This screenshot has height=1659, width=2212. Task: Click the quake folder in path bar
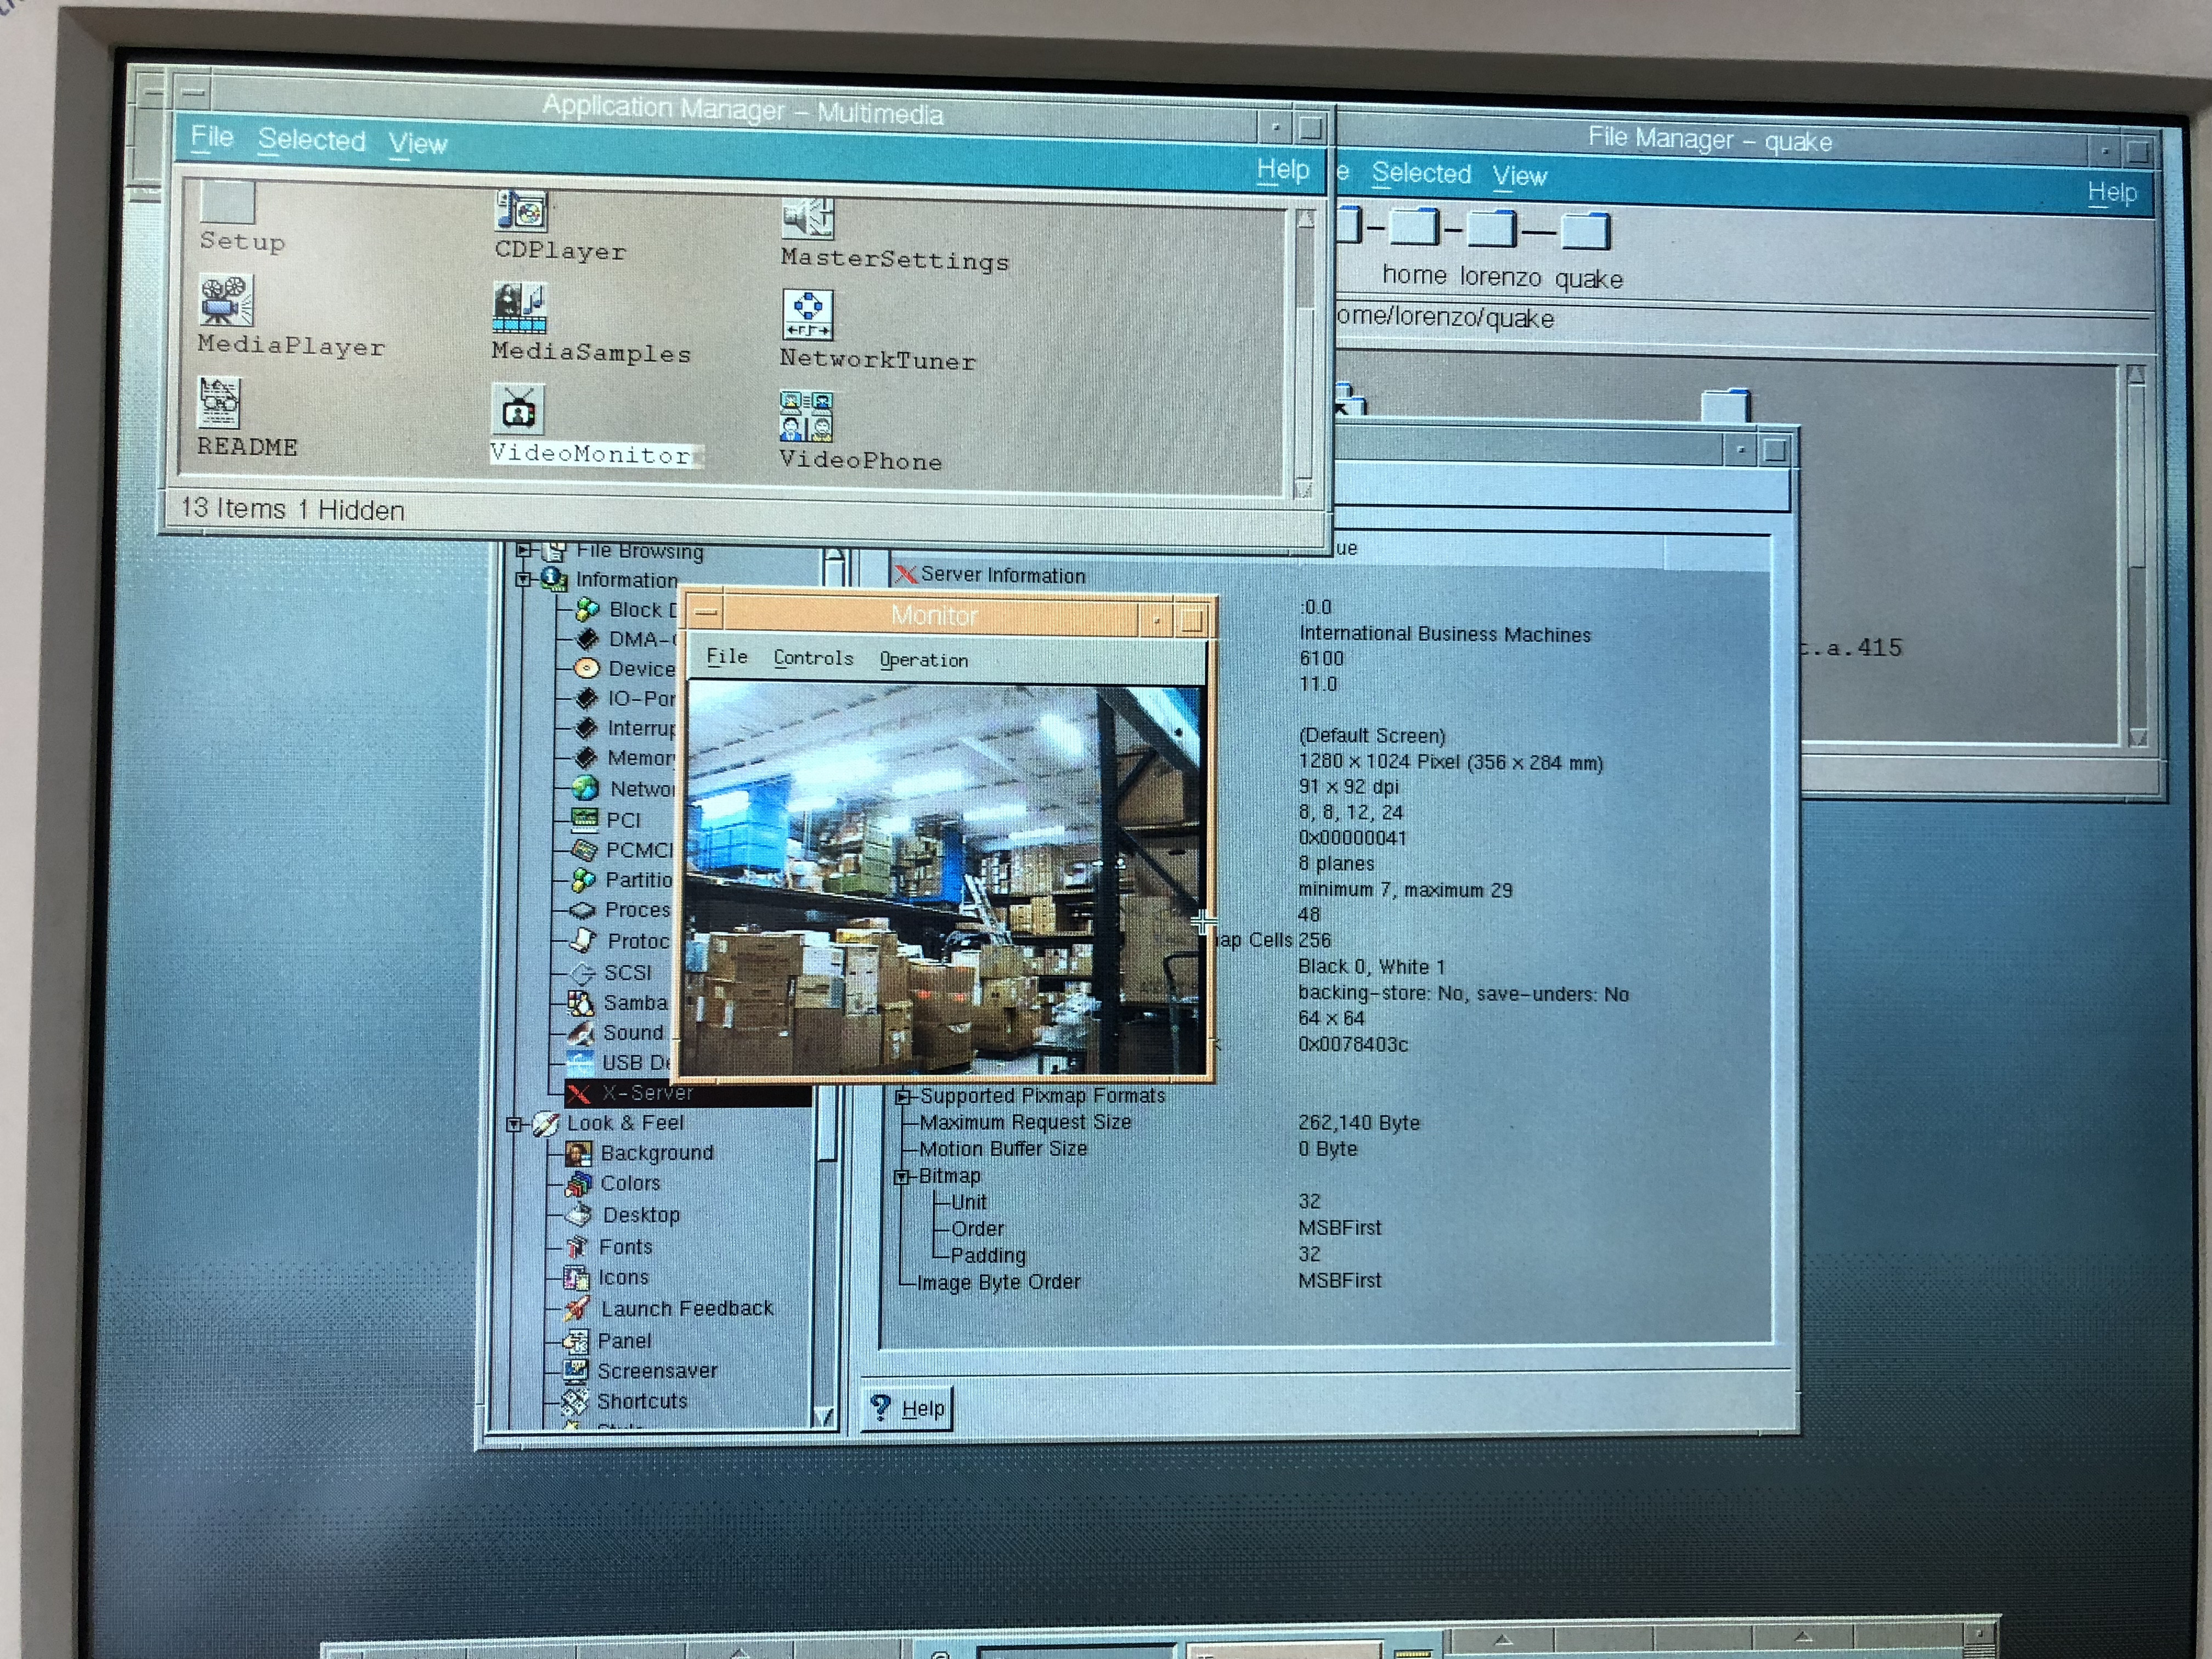1586,232
